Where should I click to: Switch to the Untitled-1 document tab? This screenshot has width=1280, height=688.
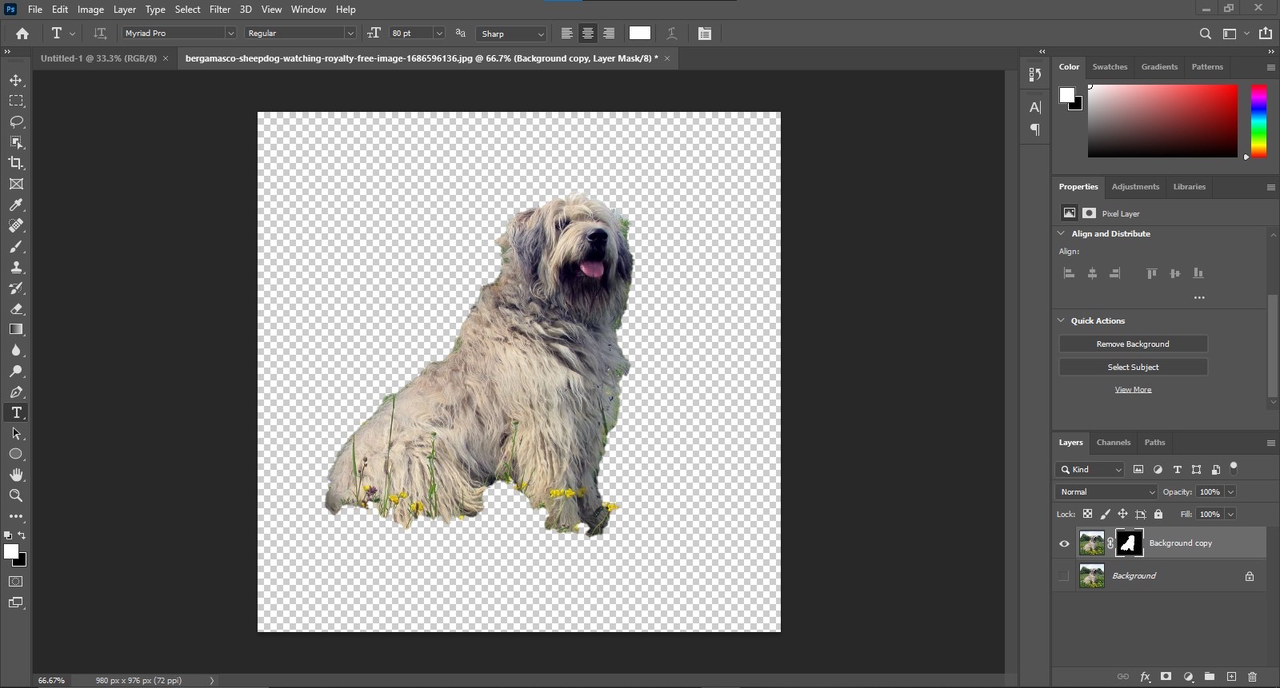tap(98, 58)
